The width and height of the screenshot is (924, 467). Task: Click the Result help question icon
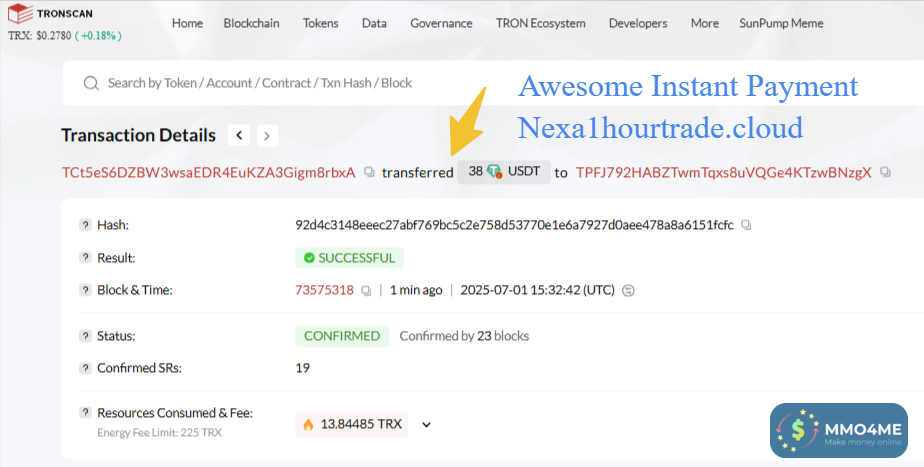click(85, 258)
